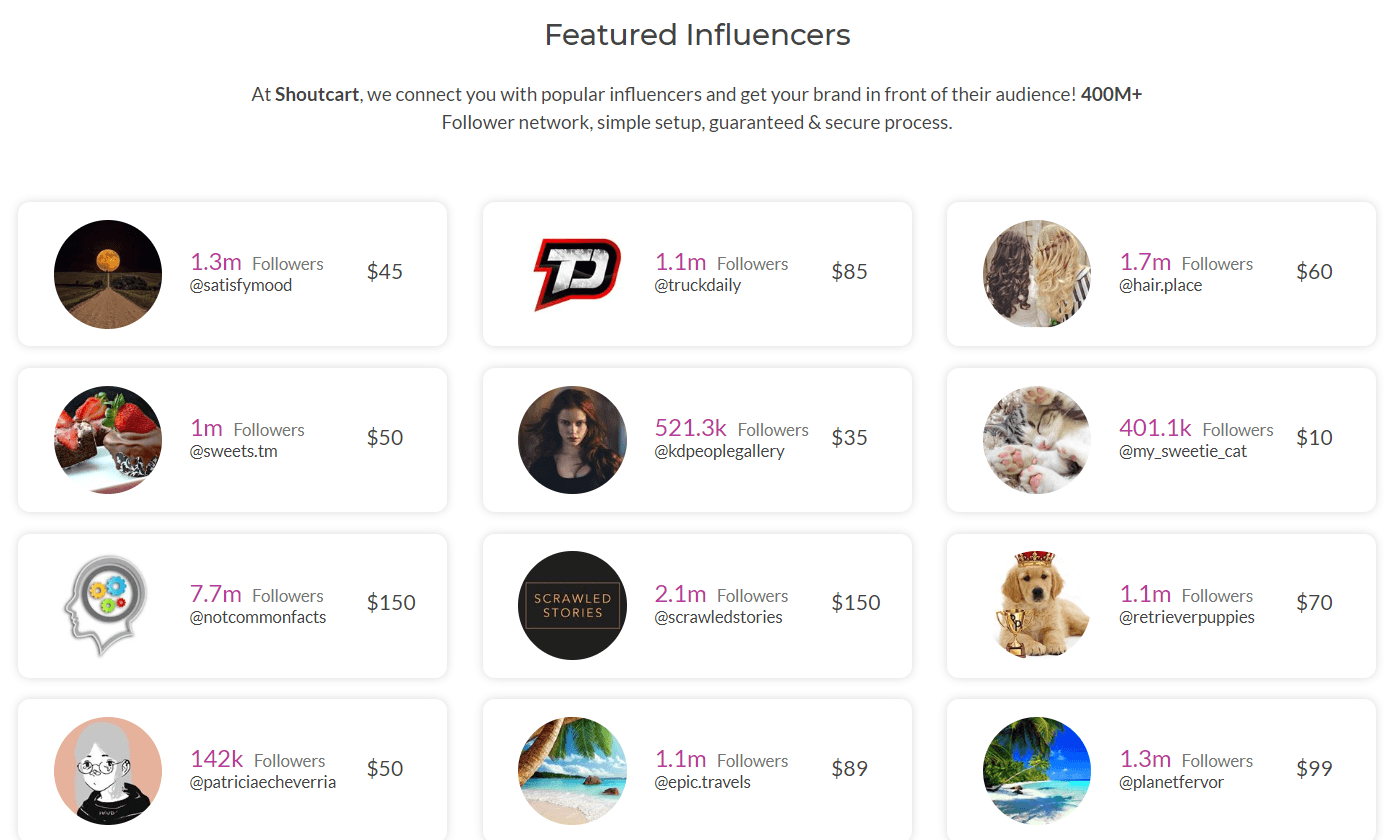Open the @satisfymood username link
Screen dimensions: 1394x840
click(241, 286)
